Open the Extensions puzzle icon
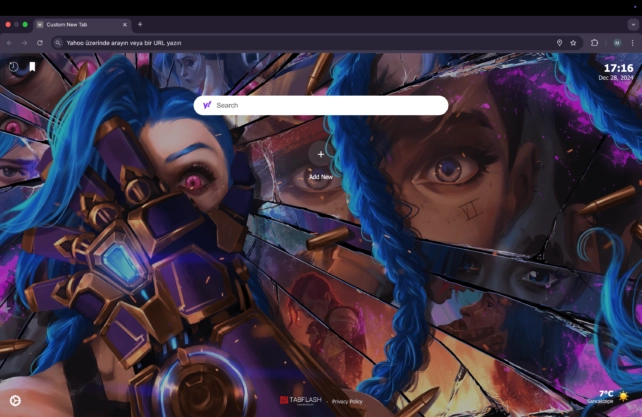 tap(595, 43)
